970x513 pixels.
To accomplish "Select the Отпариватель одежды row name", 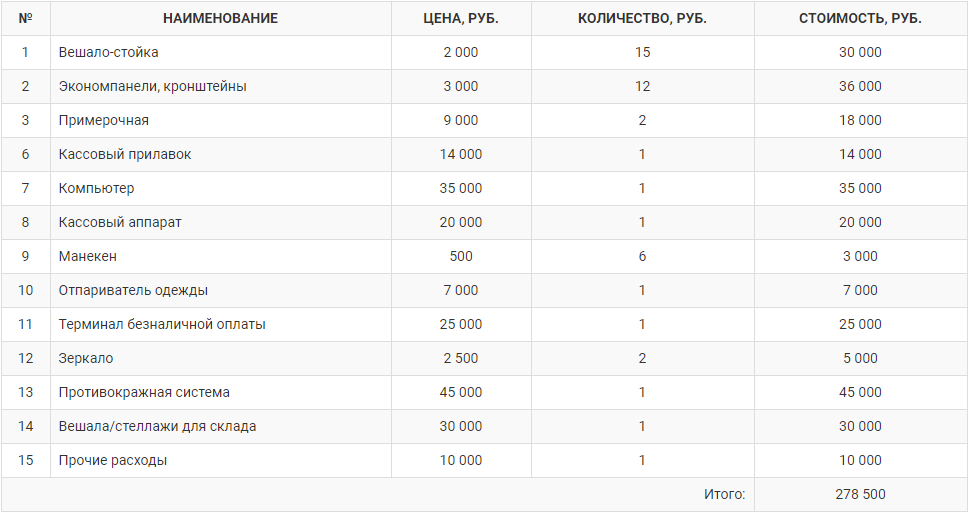I will 133,290.
